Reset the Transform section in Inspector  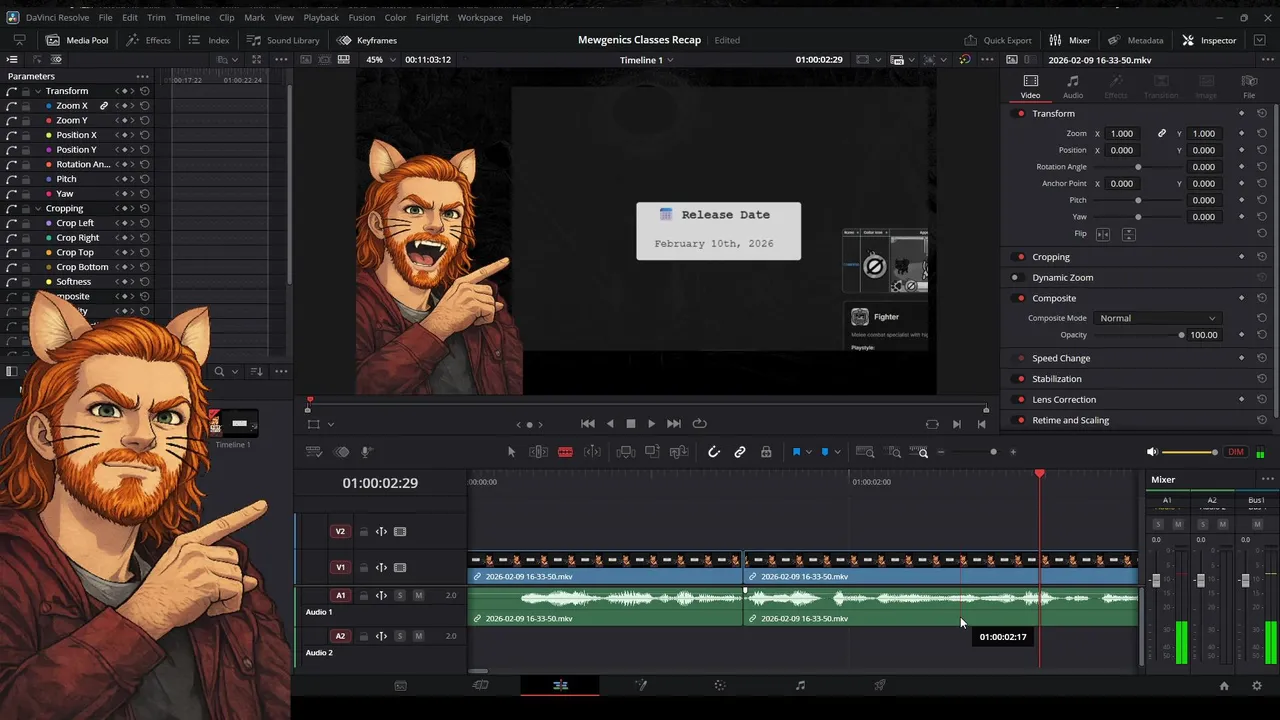click(1261, 113)
